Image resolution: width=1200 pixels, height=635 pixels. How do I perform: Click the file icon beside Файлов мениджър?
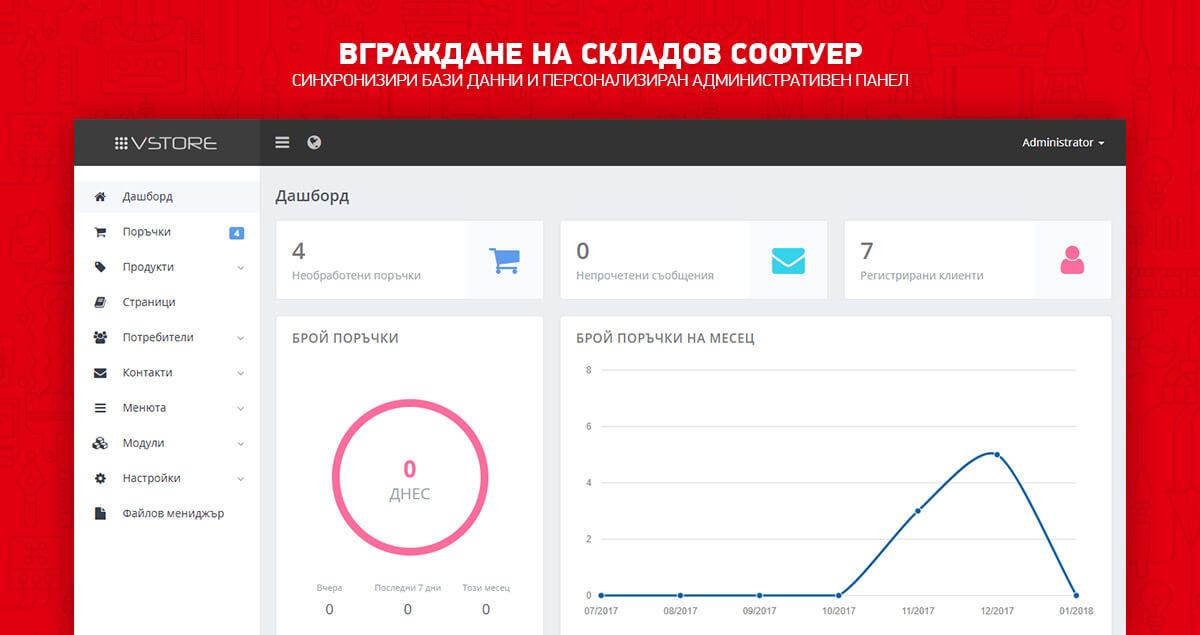tap(100, 514)
